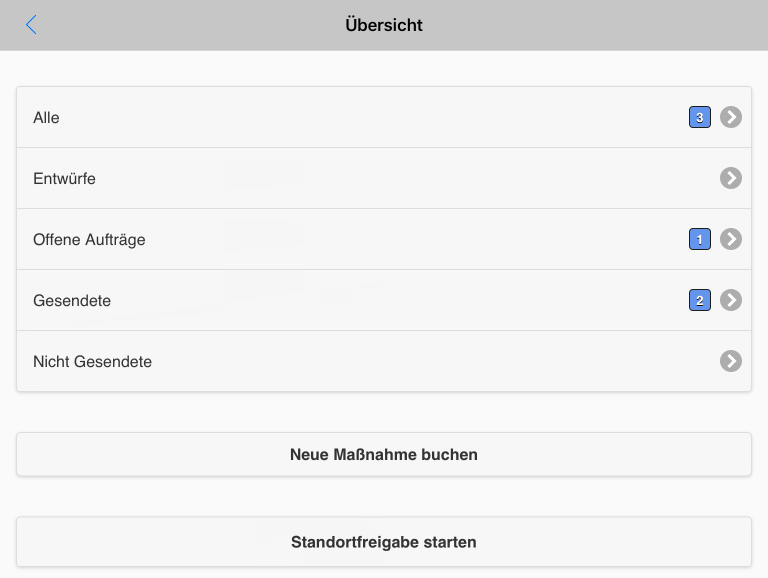Viewport: 768px width, 578px height.
Task: Click empty right side of gray header bar
Action: point(640,25)
